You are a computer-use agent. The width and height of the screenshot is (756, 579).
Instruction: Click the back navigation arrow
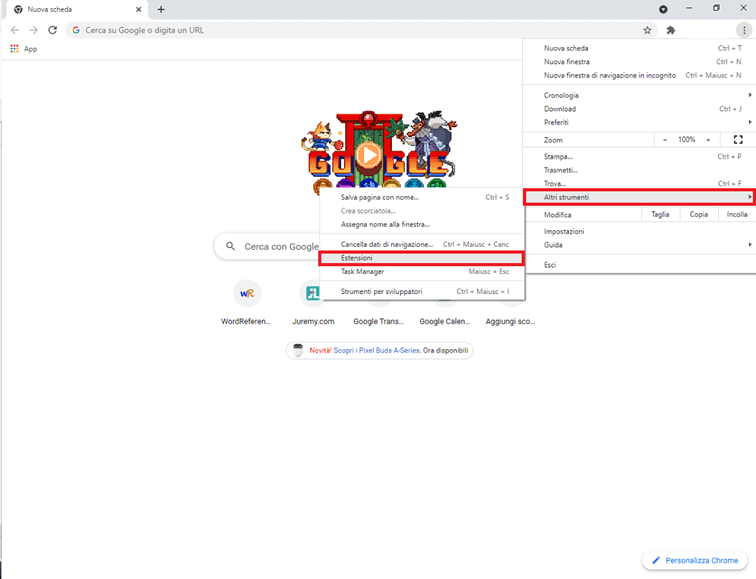(x=15, y=30)
